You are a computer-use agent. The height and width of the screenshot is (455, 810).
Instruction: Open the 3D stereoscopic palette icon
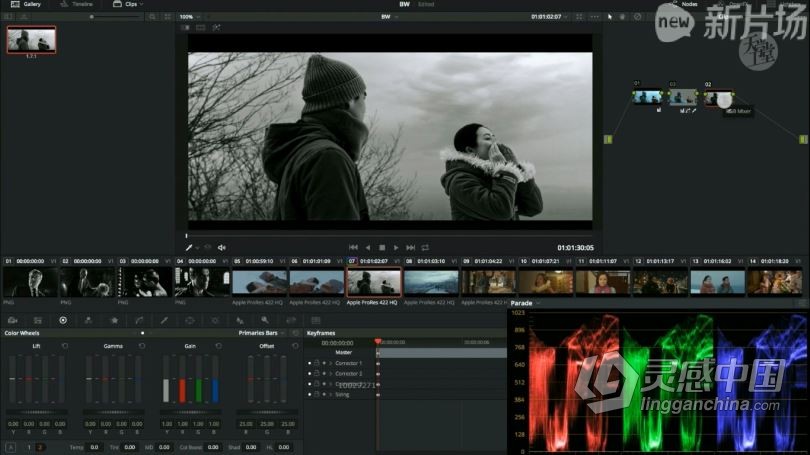316,320
